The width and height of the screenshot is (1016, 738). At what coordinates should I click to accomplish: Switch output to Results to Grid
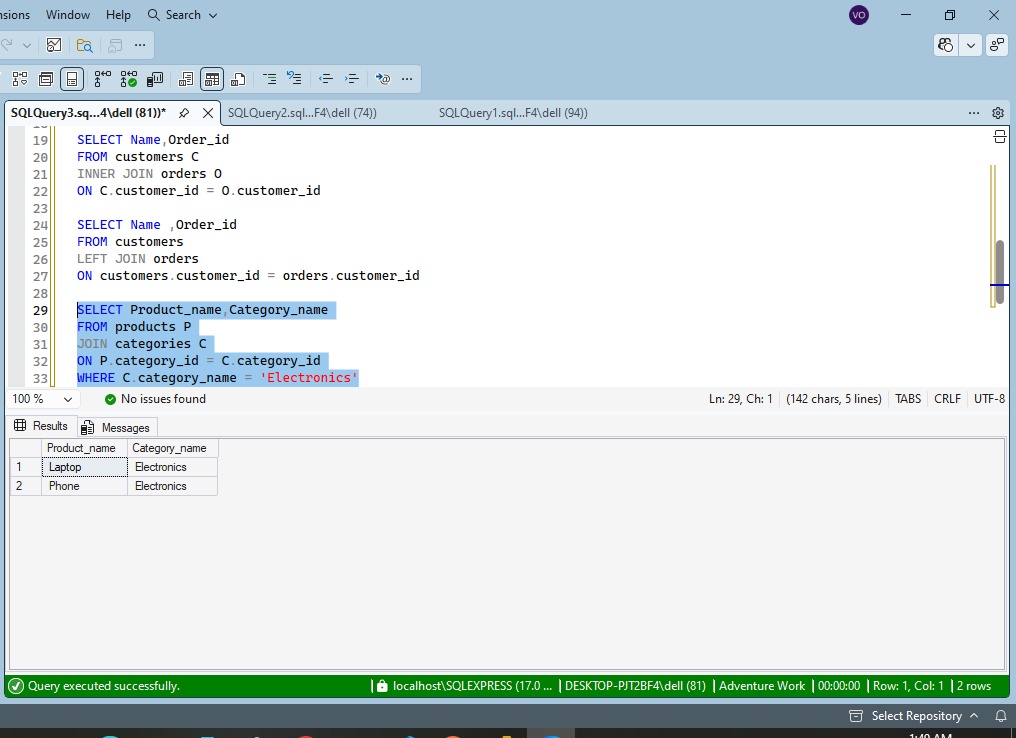tap(212, 79)
